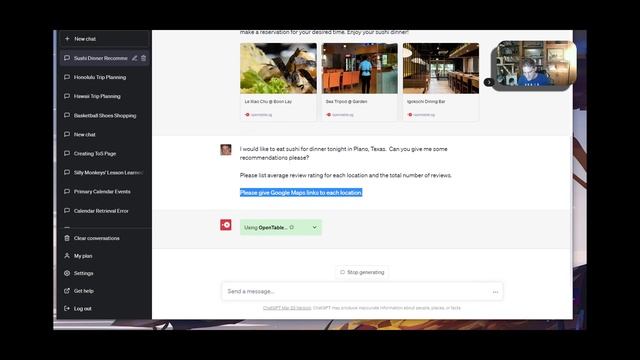Viewport: 640px width, 360px height.
Task: Click the square stop icon in Stop generating
Action: click(x=342, y=272)
